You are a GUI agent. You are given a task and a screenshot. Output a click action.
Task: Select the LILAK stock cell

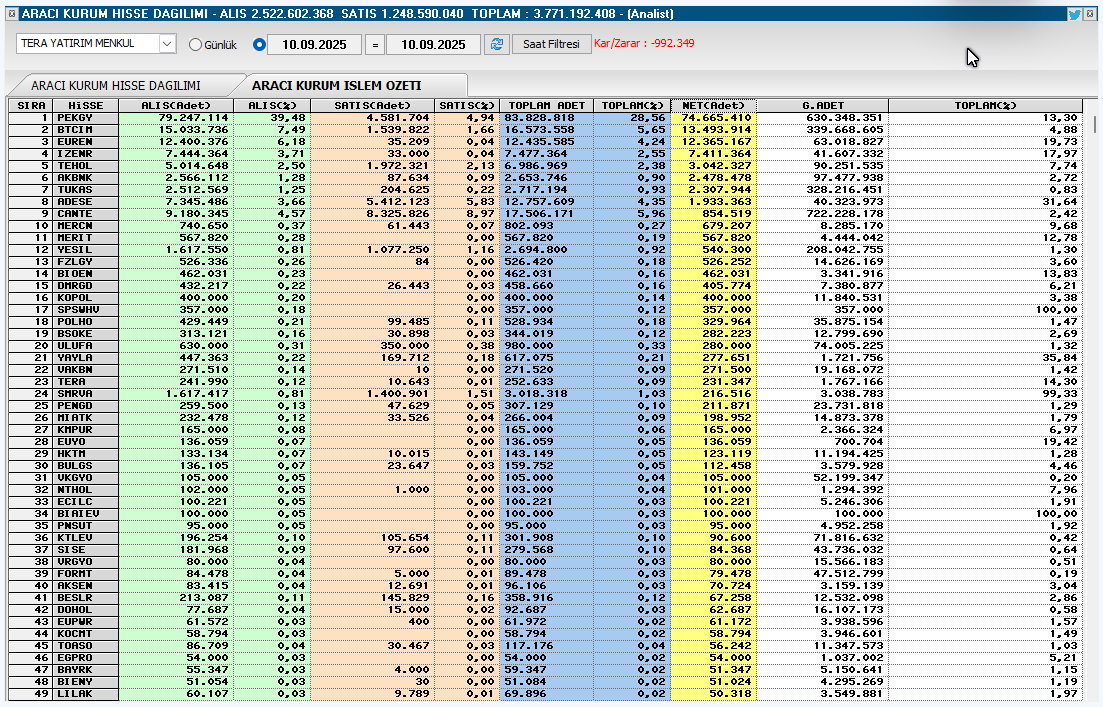(x=86, y=694)
